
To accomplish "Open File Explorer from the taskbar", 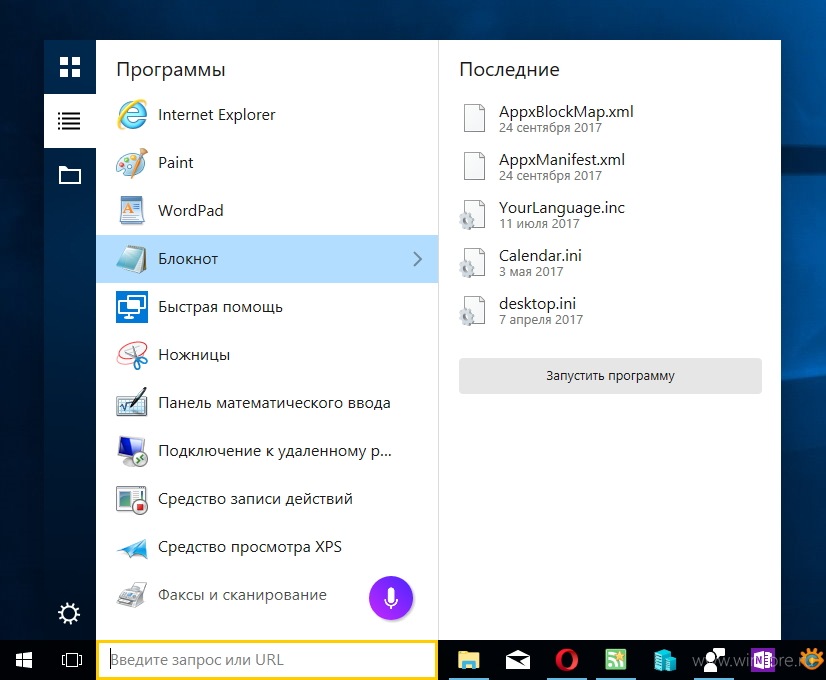I will pyautogui.click(x=468, y=660).
